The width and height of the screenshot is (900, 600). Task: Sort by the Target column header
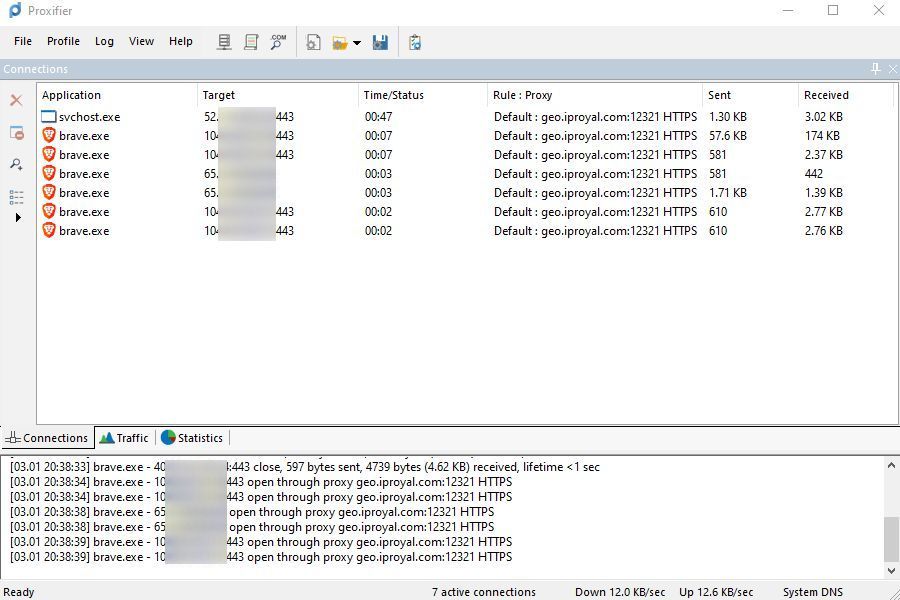(x=219, y=95)
